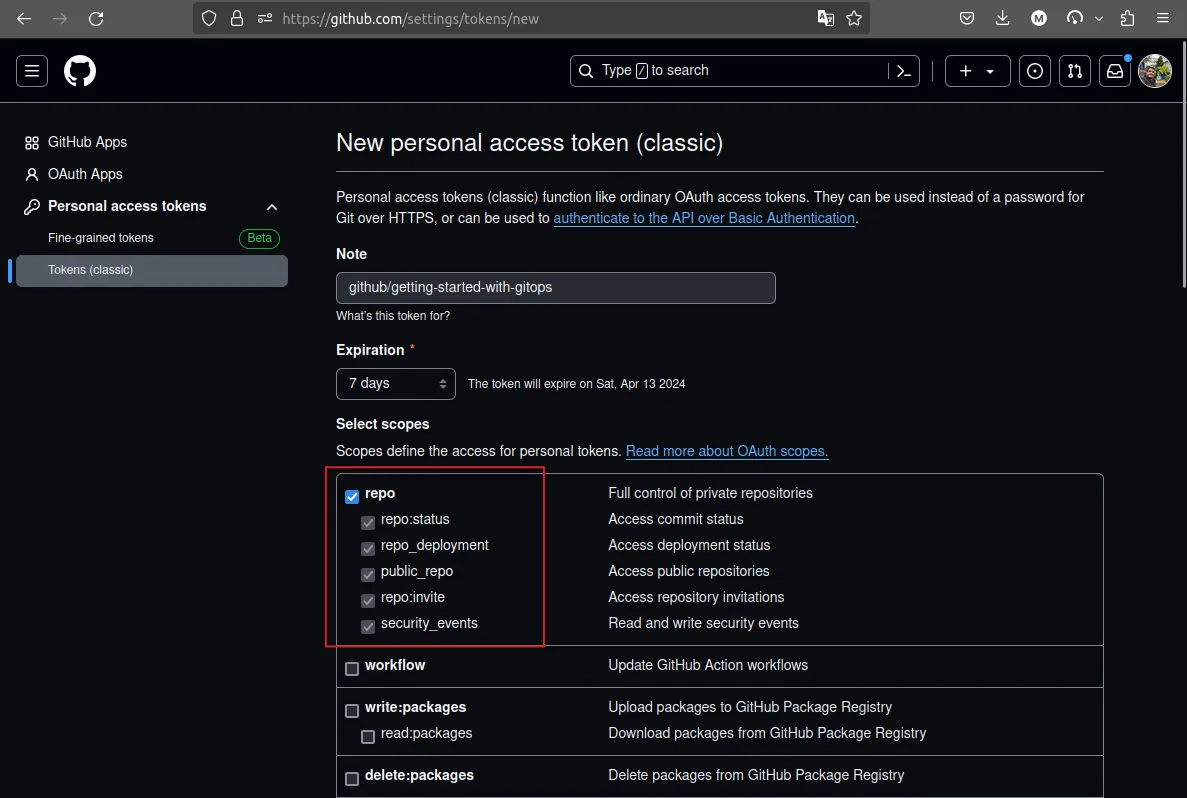
Task: Bookmark this page with star icon
Action: click(854, 18)
